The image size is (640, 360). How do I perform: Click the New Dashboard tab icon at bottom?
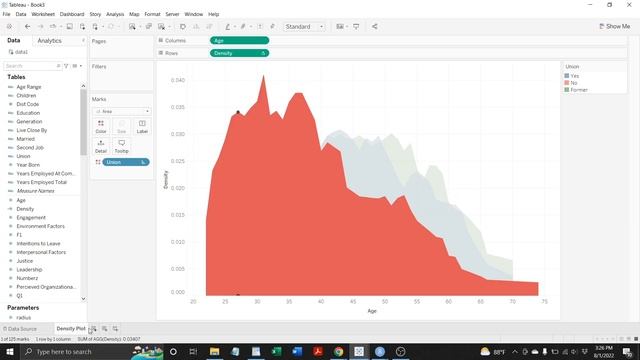coord(104,329)
